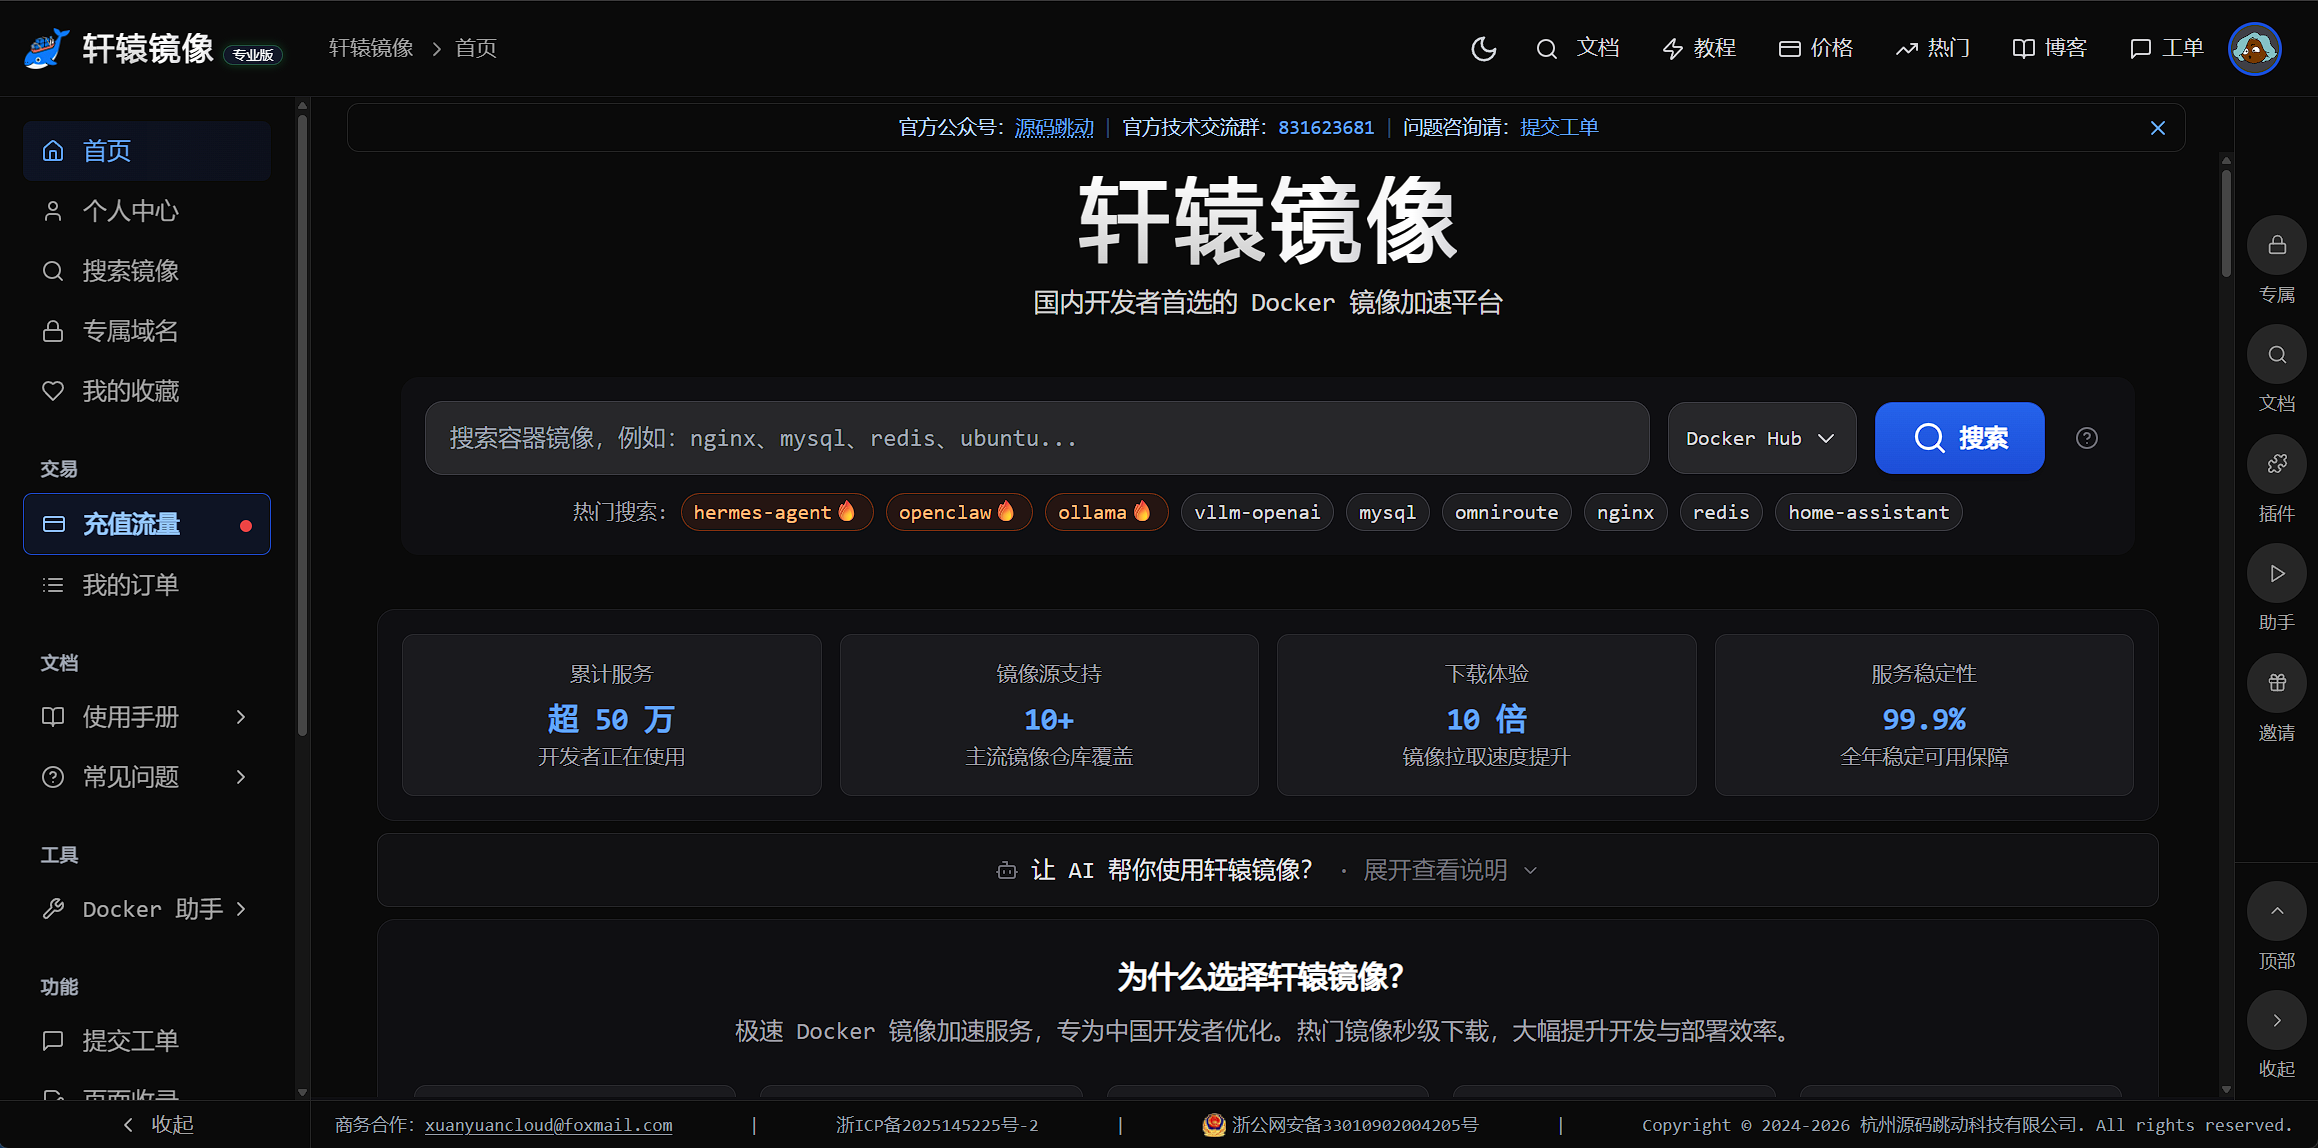This screenshot has height=1148, width=2318.
Task: Click the 助手 play icon on the right rail
Action: click(x=2277, y=573)
